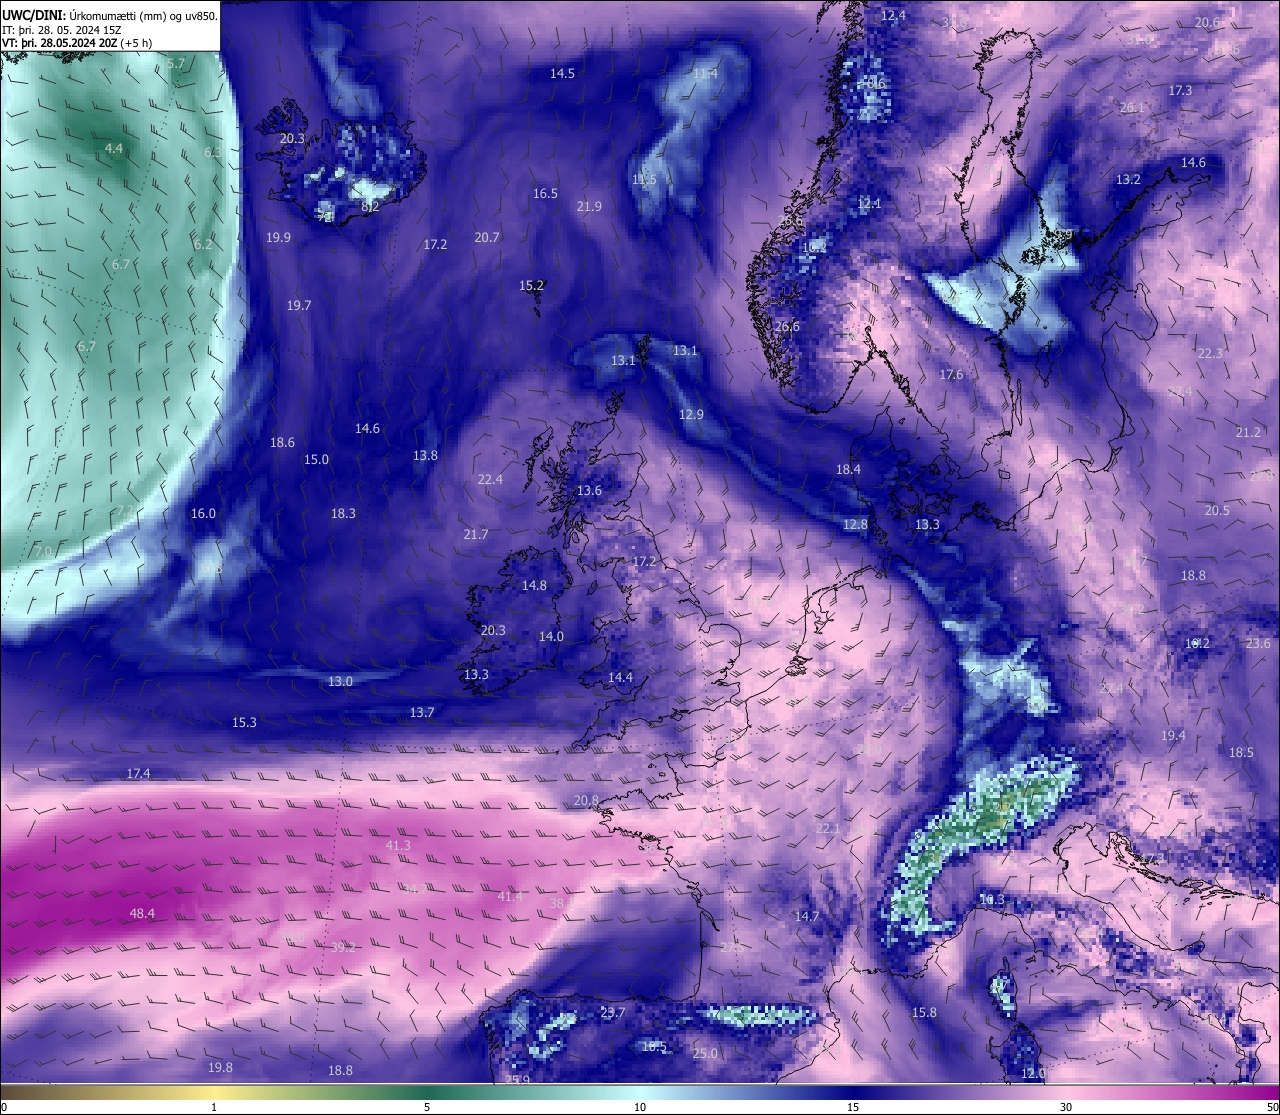Select the 19.7 value label
Image resolution: width=1280 pixels, height=1115 pixels.
[x=299, y=305]
